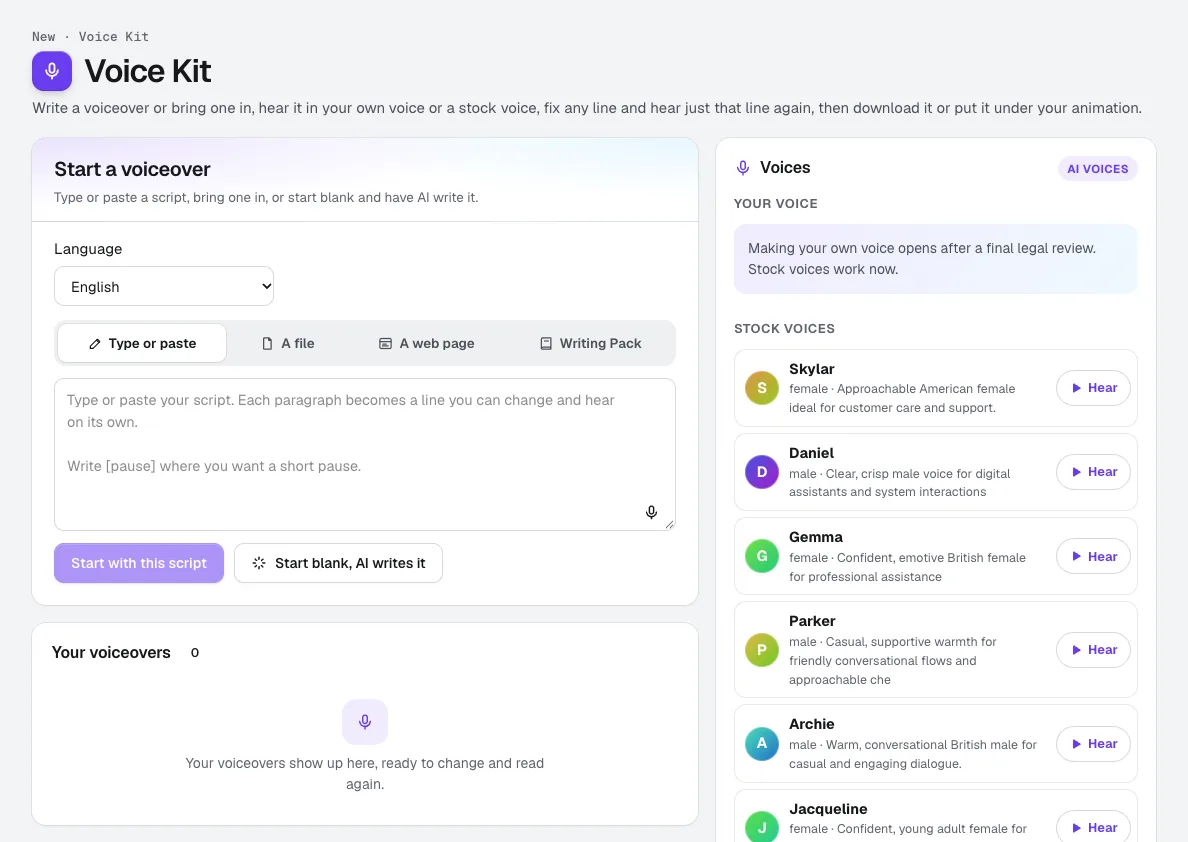Click the legal review notice text
The image size is (1188, 842).
(x=921, y=258)
